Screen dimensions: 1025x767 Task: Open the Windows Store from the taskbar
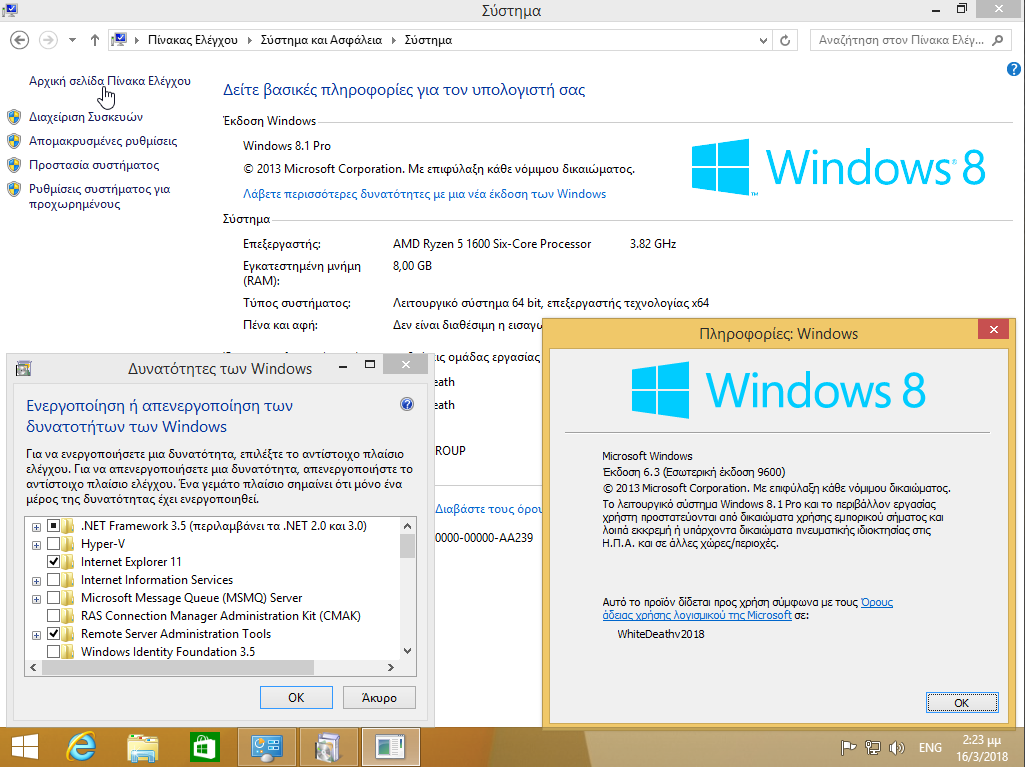[205, 747]
